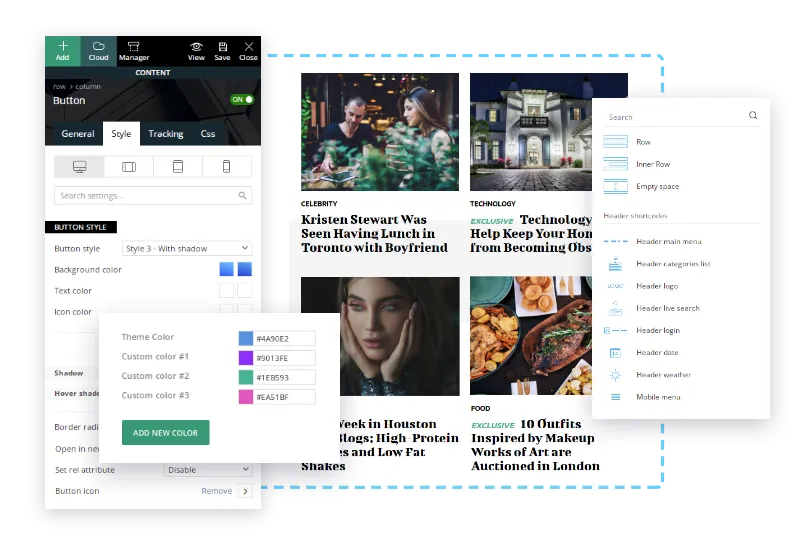Click the row breadcrumb link

pyautogui.click(x=59, y=86)
